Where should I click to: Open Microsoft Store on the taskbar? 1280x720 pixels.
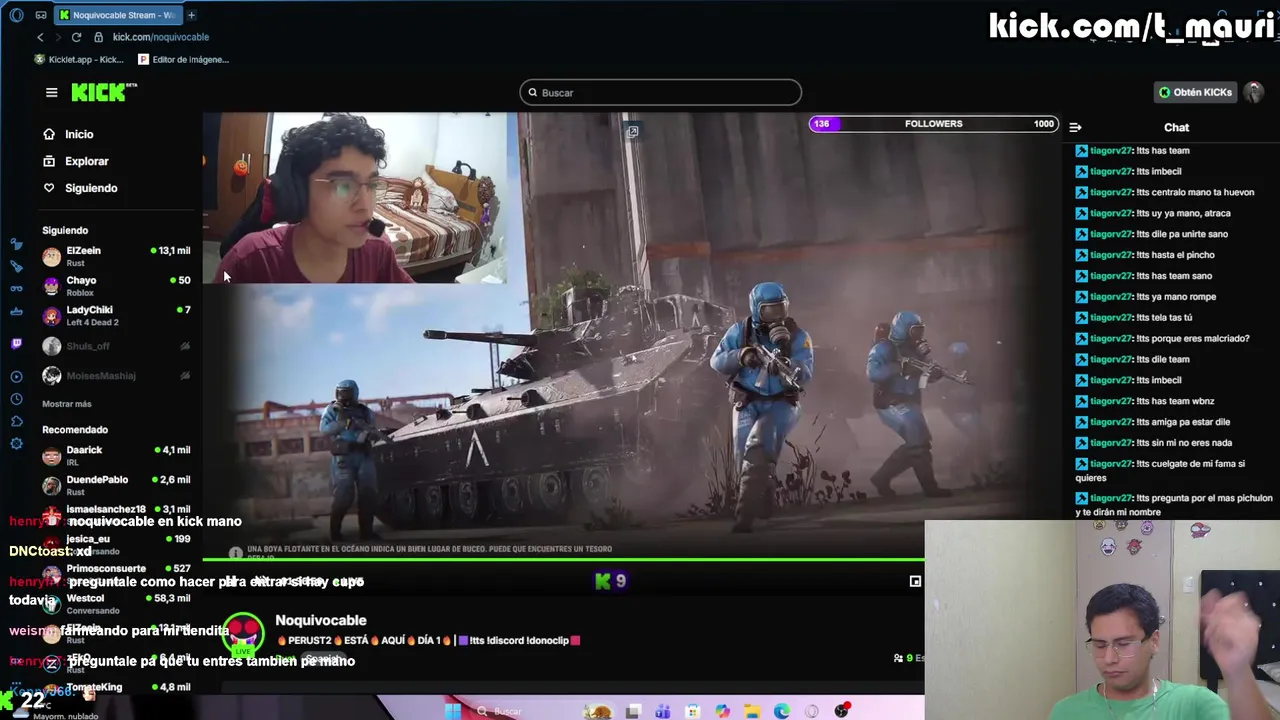(x=692, y=711)
